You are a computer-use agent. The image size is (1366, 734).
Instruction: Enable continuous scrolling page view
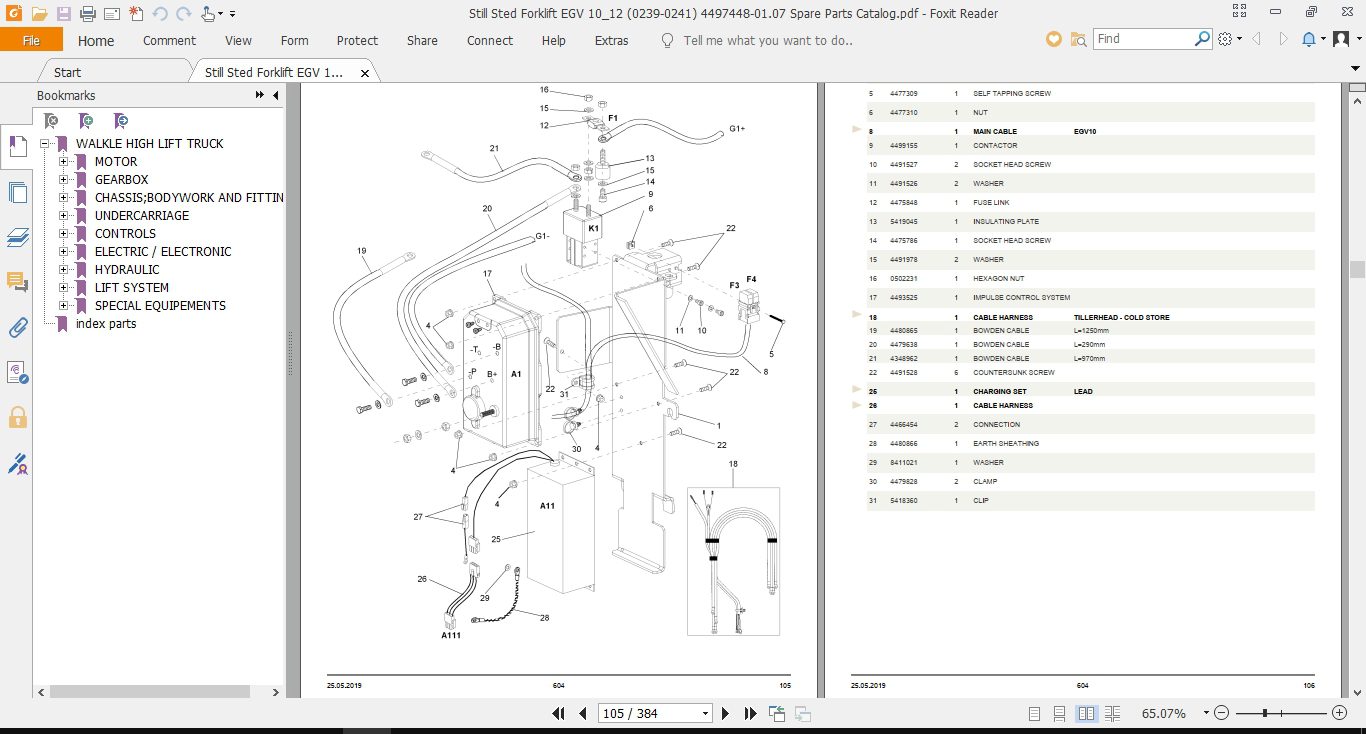pyautogui.click(x=1060, y=714)
